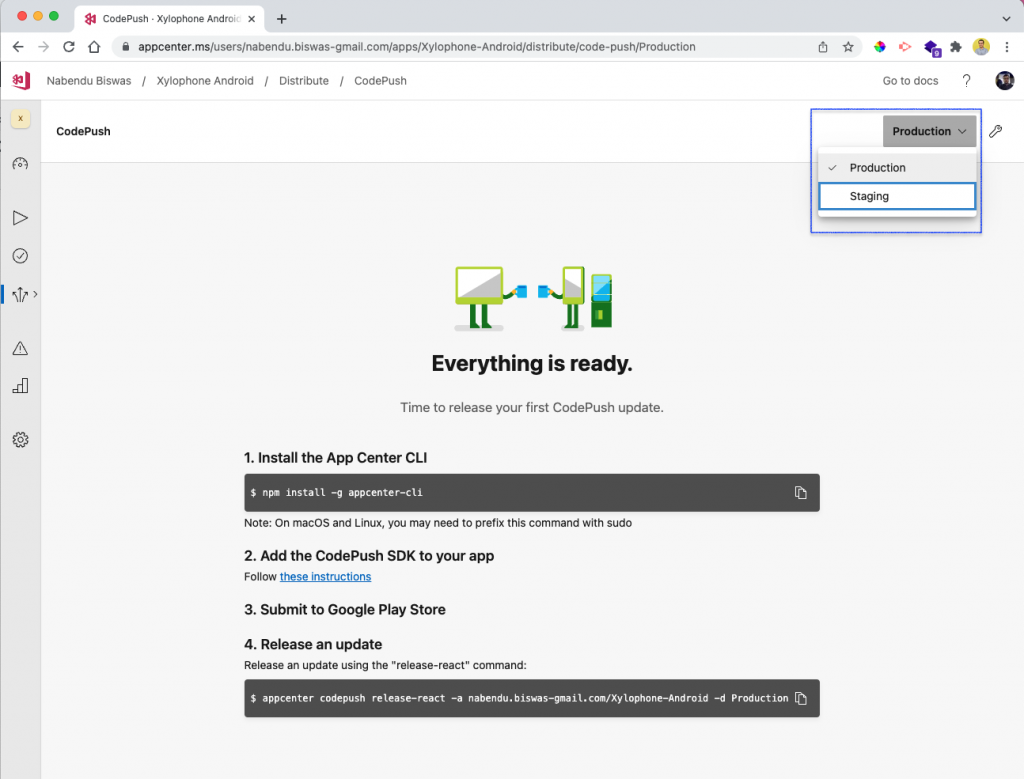The width and height of the screenshot is (1024, 779).
Task: Open the user profile avatar in App Center
Action: click(1004, 80)
